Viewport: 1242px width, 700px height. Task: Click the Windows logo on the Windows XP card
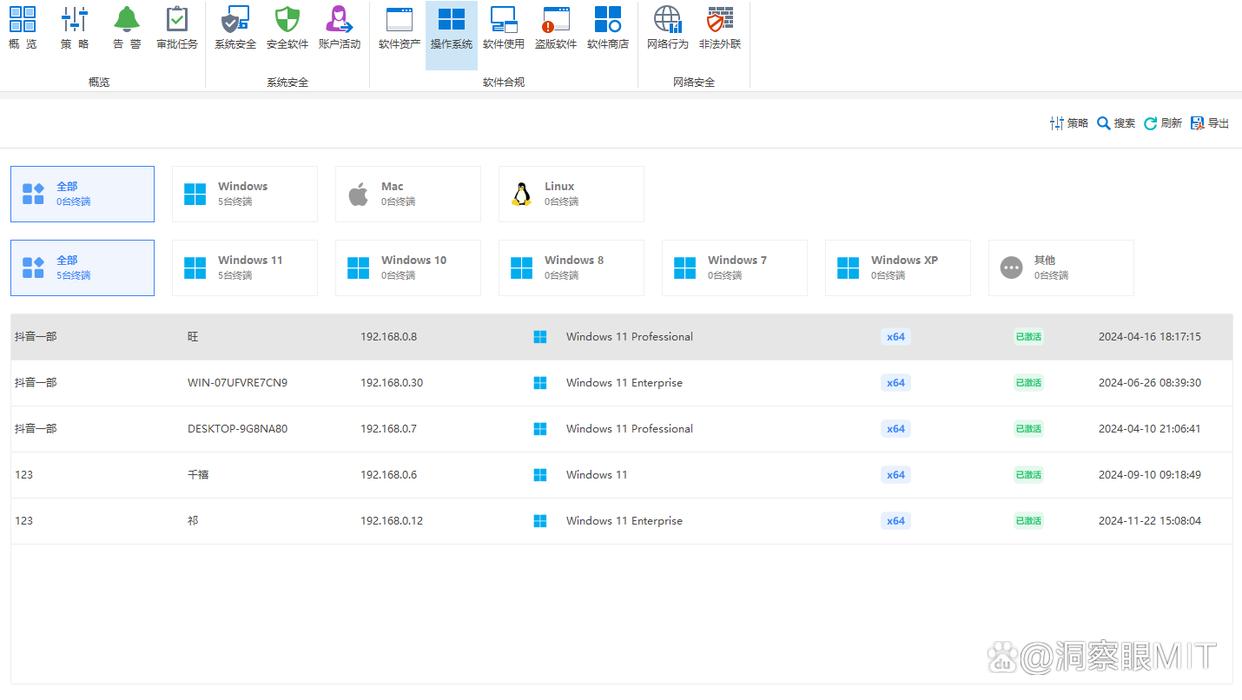848,268
